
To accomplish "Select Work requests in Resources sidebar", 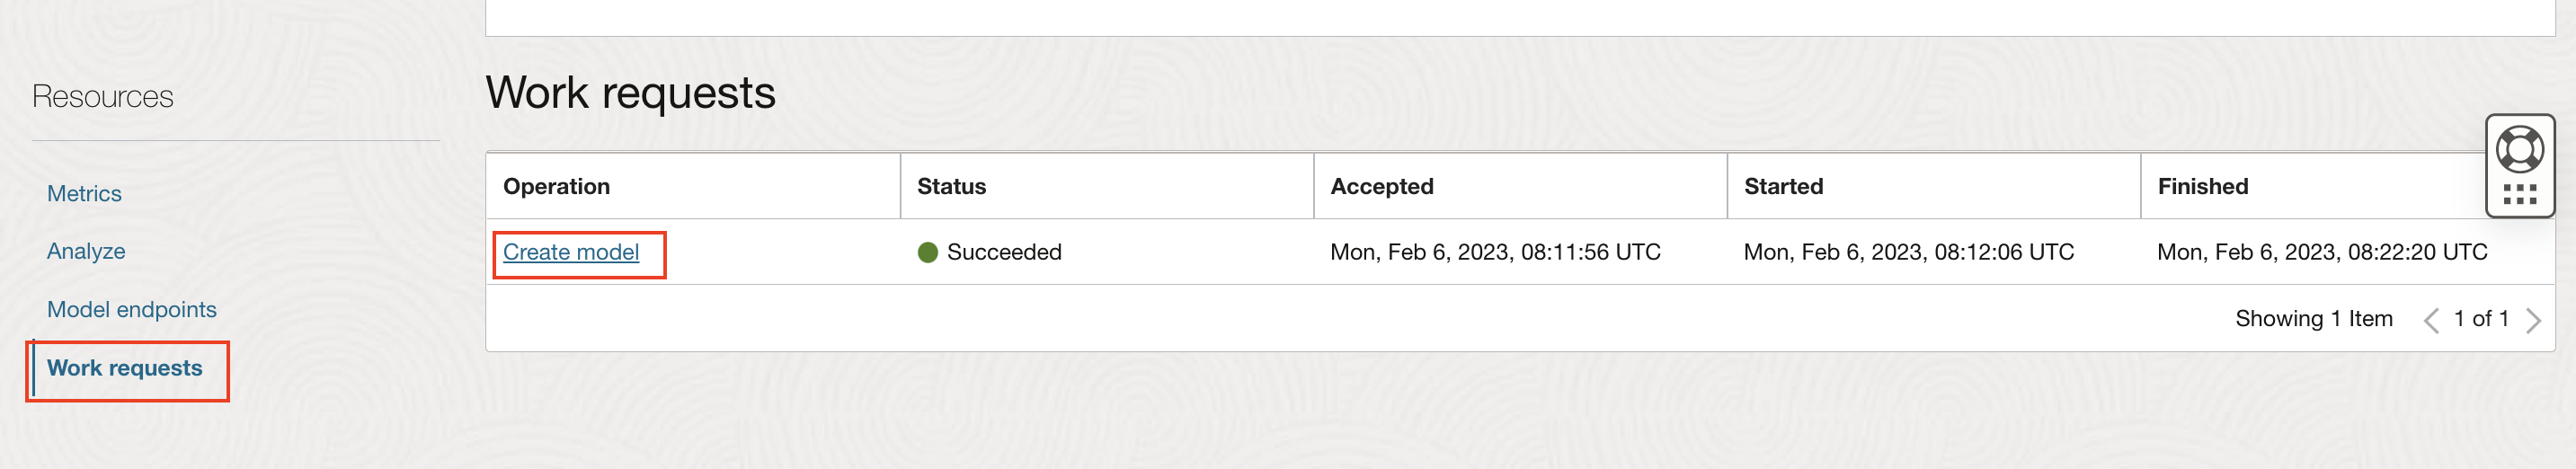I will (125, 368).
